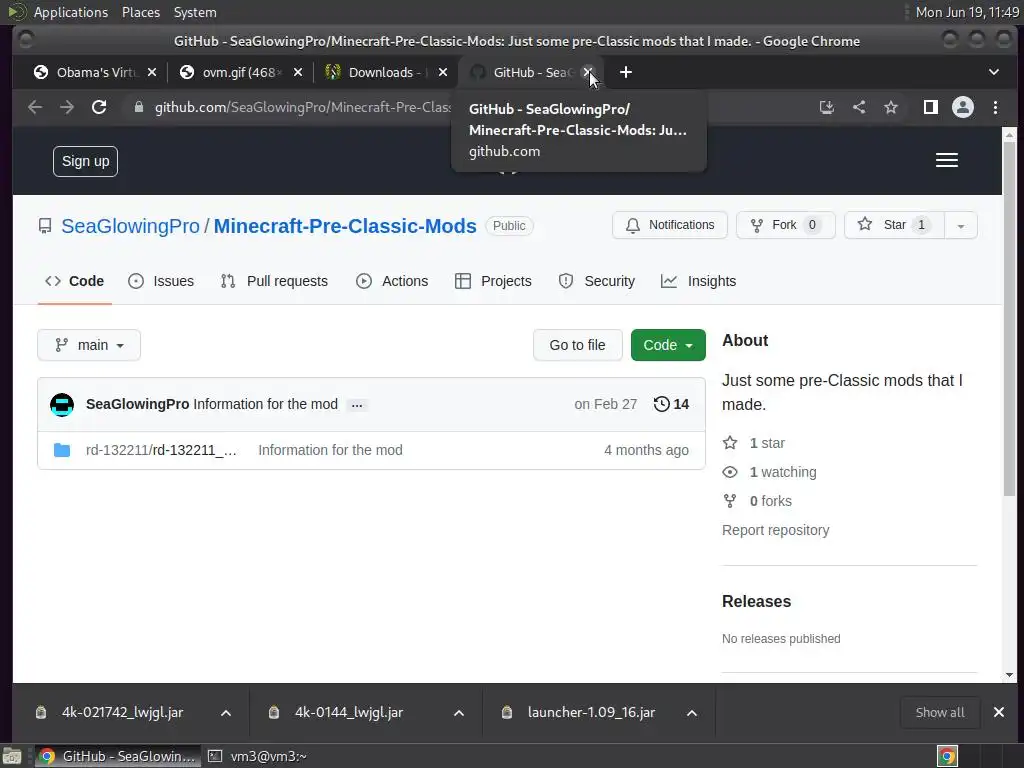This screenshot has width=1024, height=768.
Task: Open the SeaGlowingPro owner link
Action: [131, 226]
